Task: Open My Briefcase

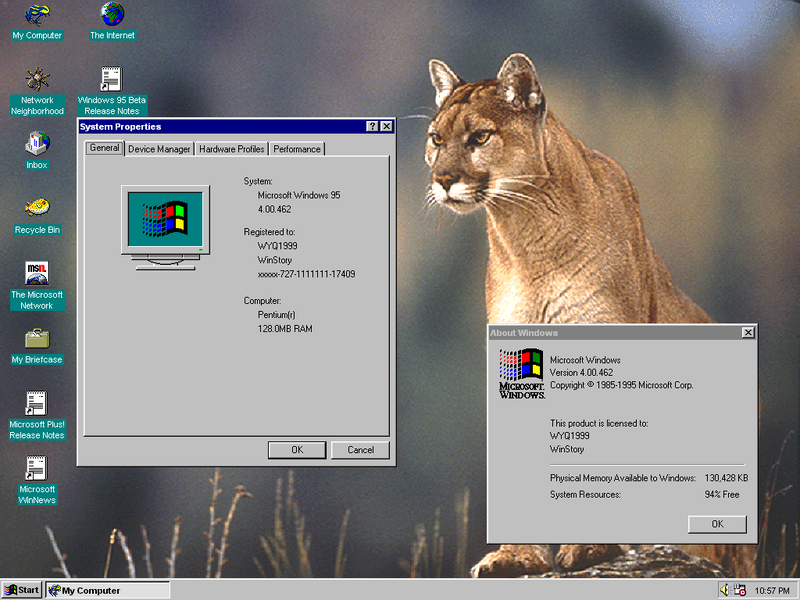Action: pyautogui.click(x=37, y=340)
